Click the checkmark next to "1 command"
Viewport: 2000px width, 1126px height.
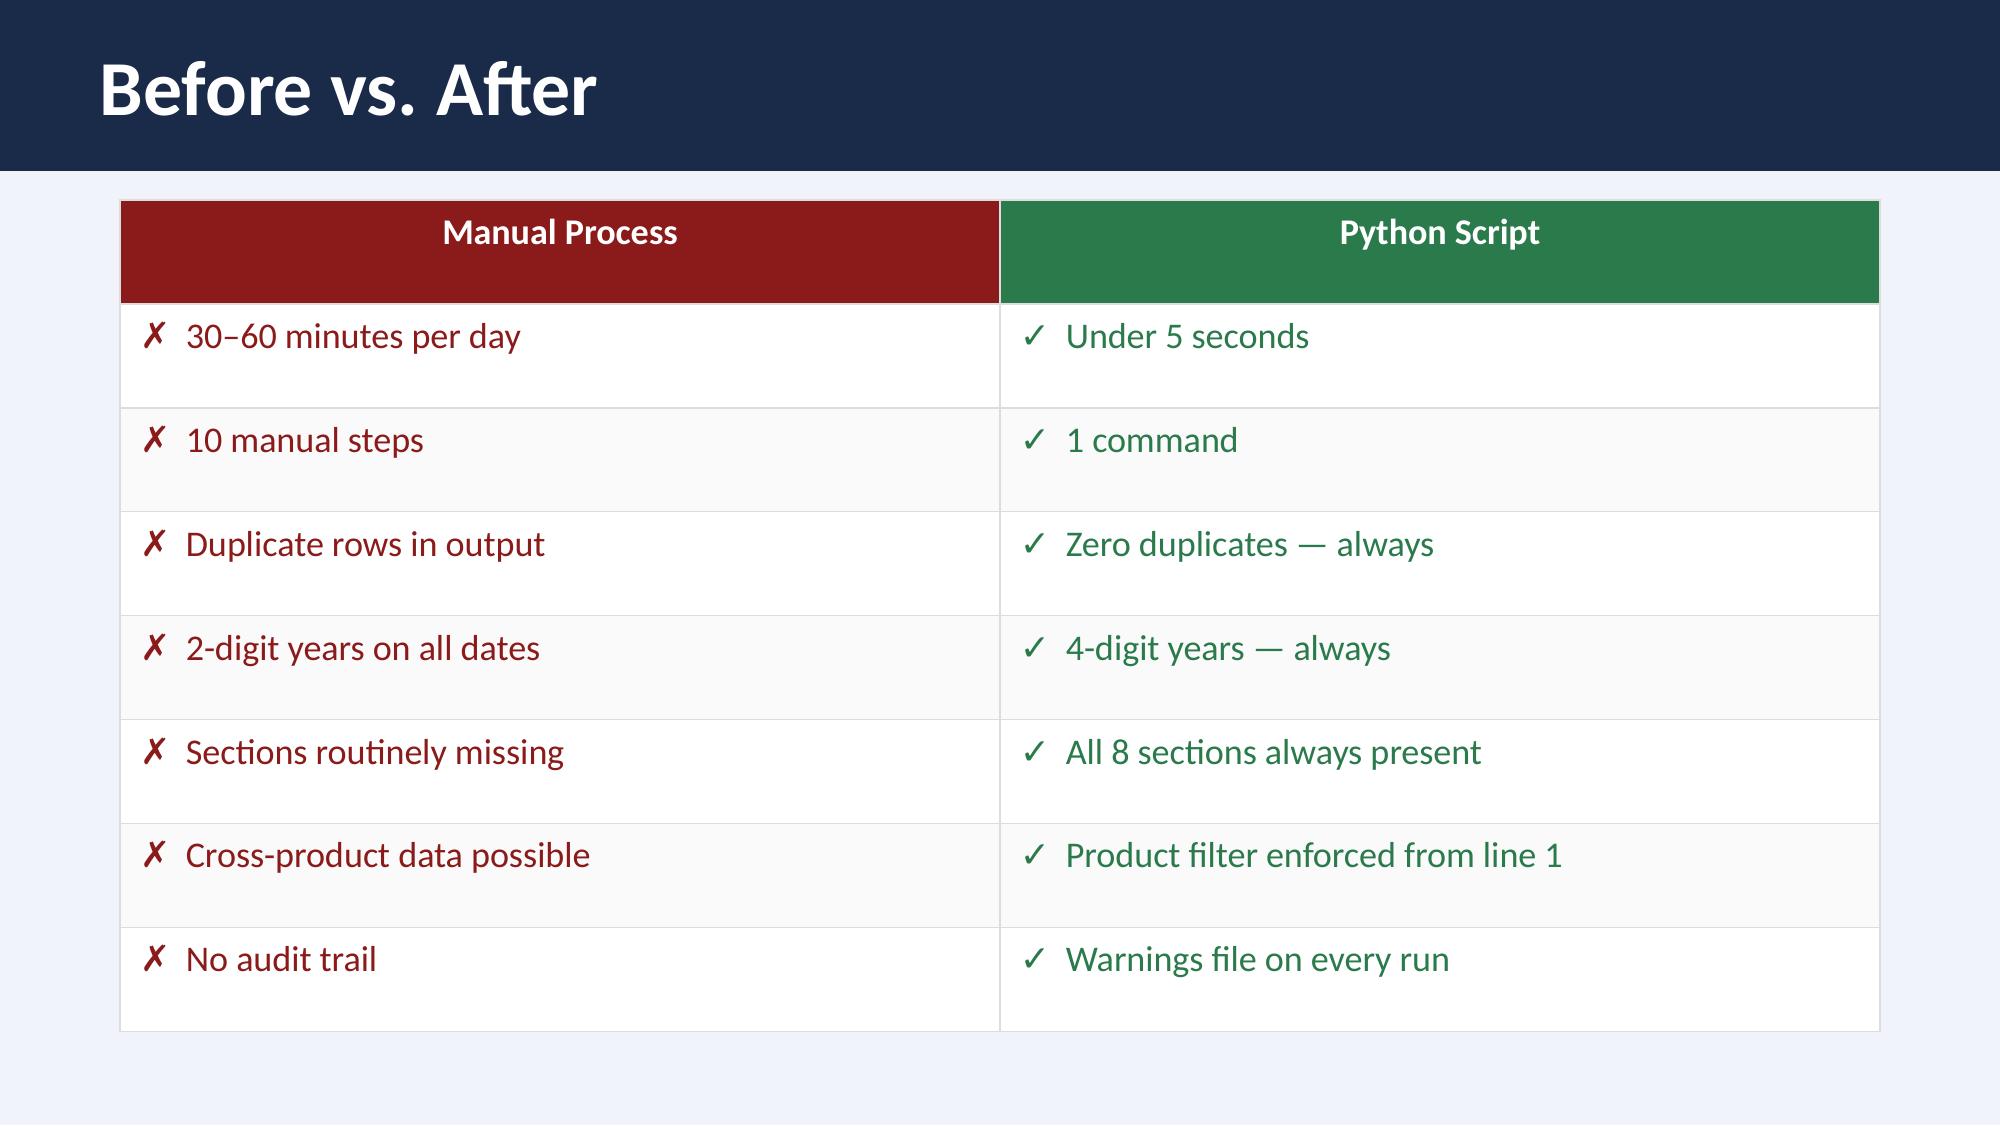(x=1034, y=440)
